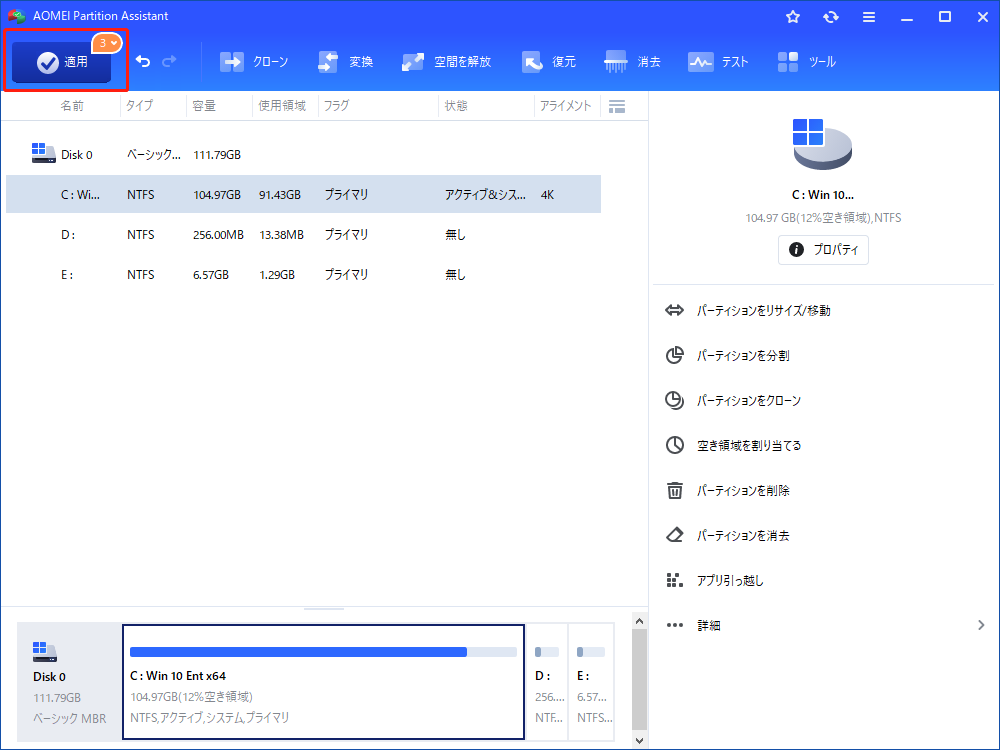Select C: Win 10 Ent x64 disk map block
The height and width of the screenshot is (750, 1000).
pos(323,682)
